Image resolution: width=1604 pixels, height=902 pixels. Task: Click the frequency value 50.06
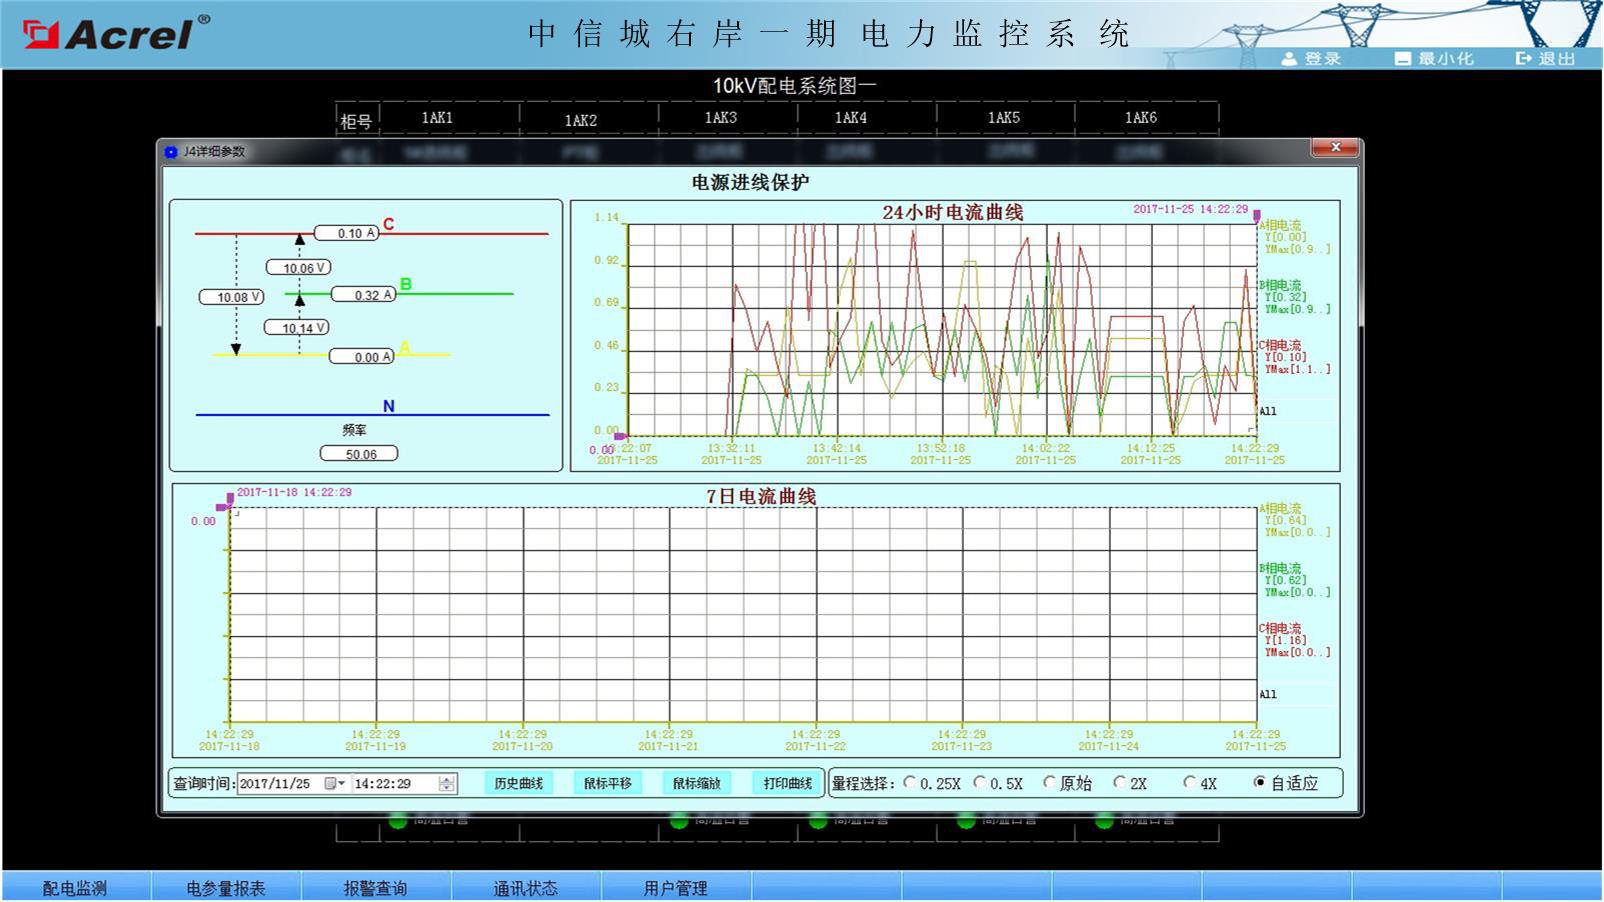(360, 454)
